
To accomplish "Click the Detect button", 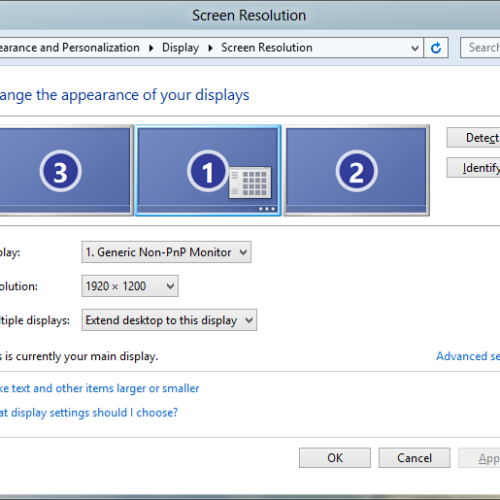I will [x=473, y=137].
